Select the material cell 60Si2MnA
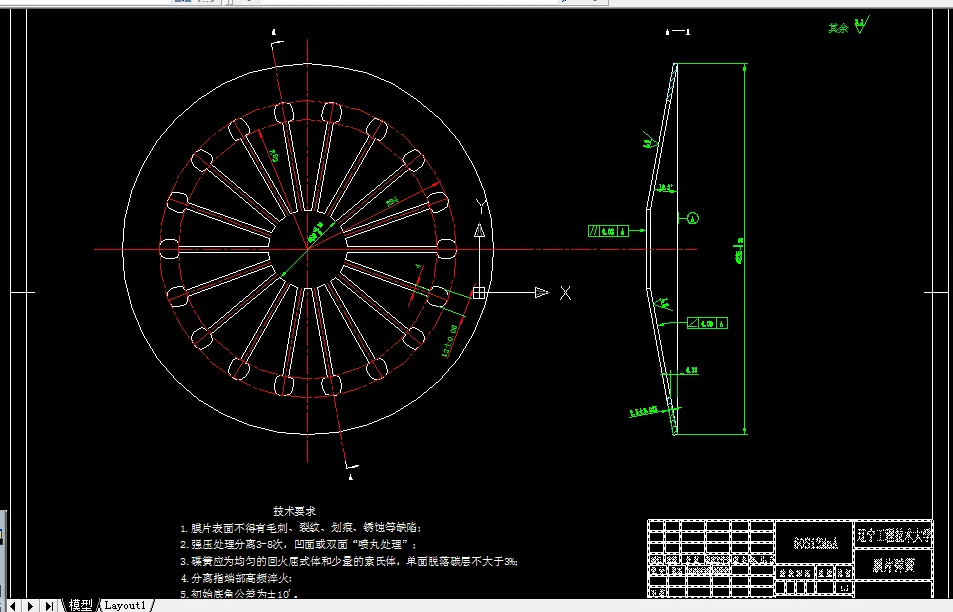The width and height of the screenshot is (953, 612). pos(815,543)
